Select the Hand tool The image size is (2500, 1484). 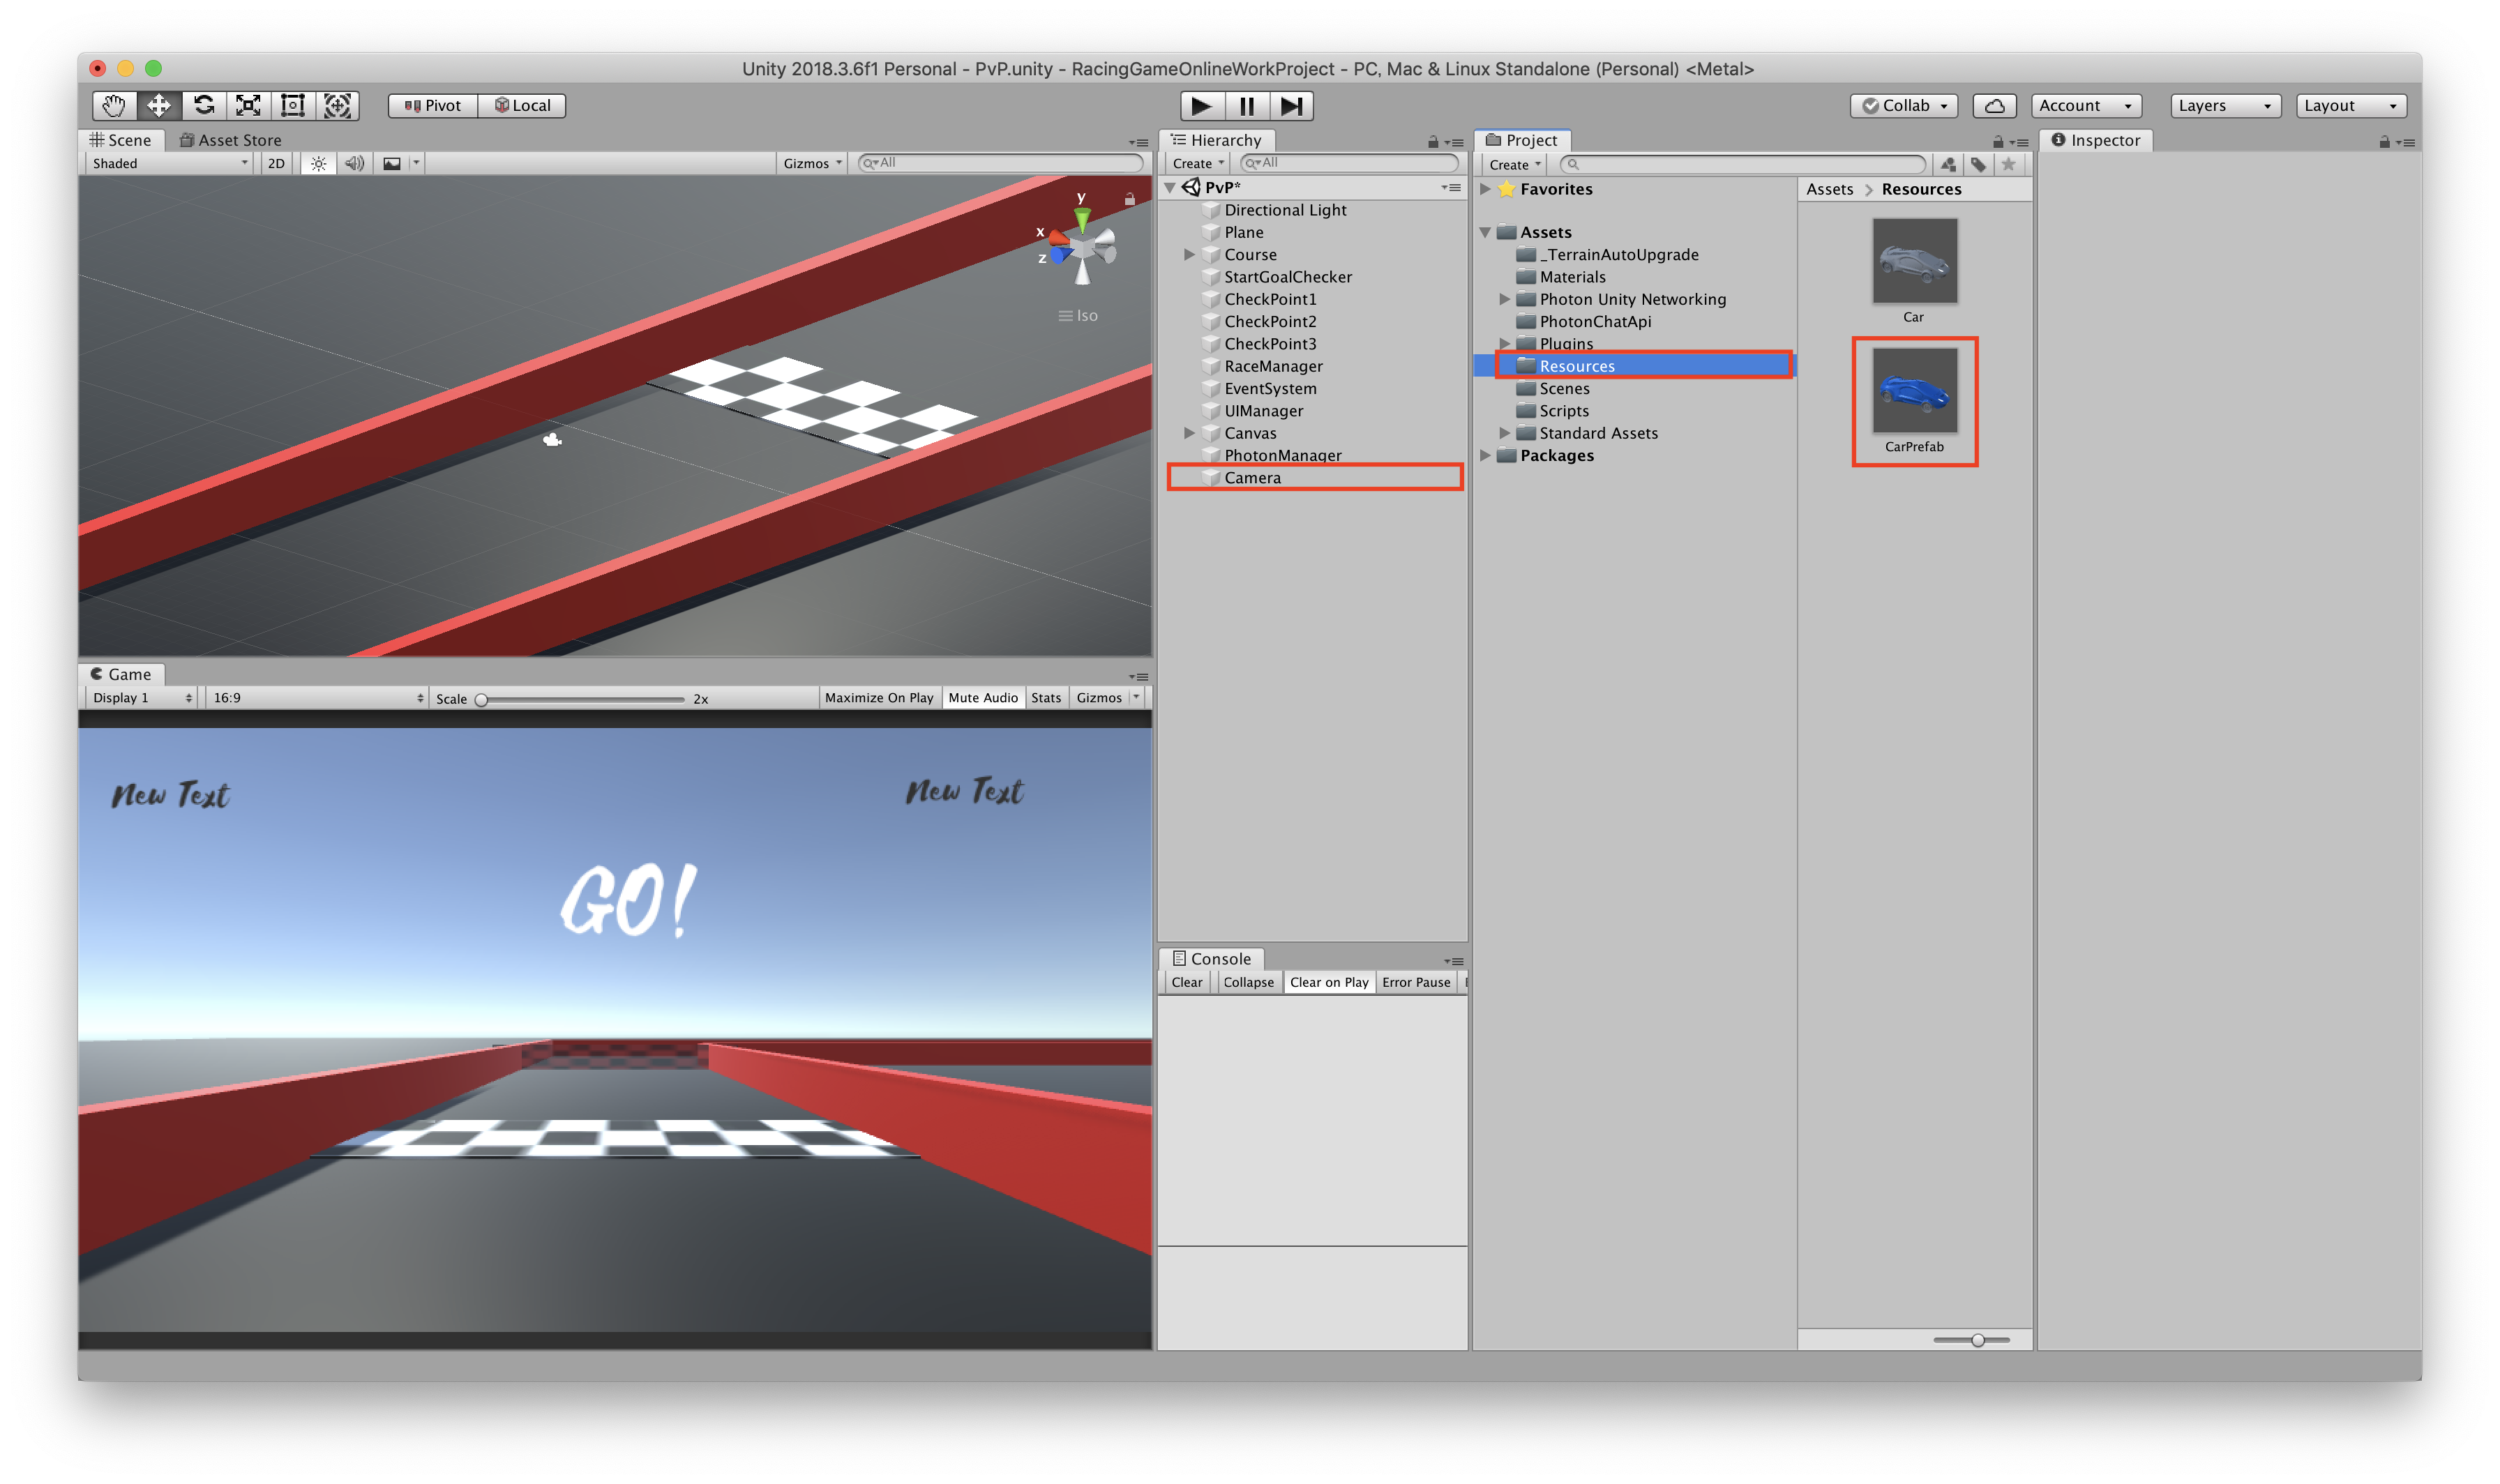click(113, 105)
